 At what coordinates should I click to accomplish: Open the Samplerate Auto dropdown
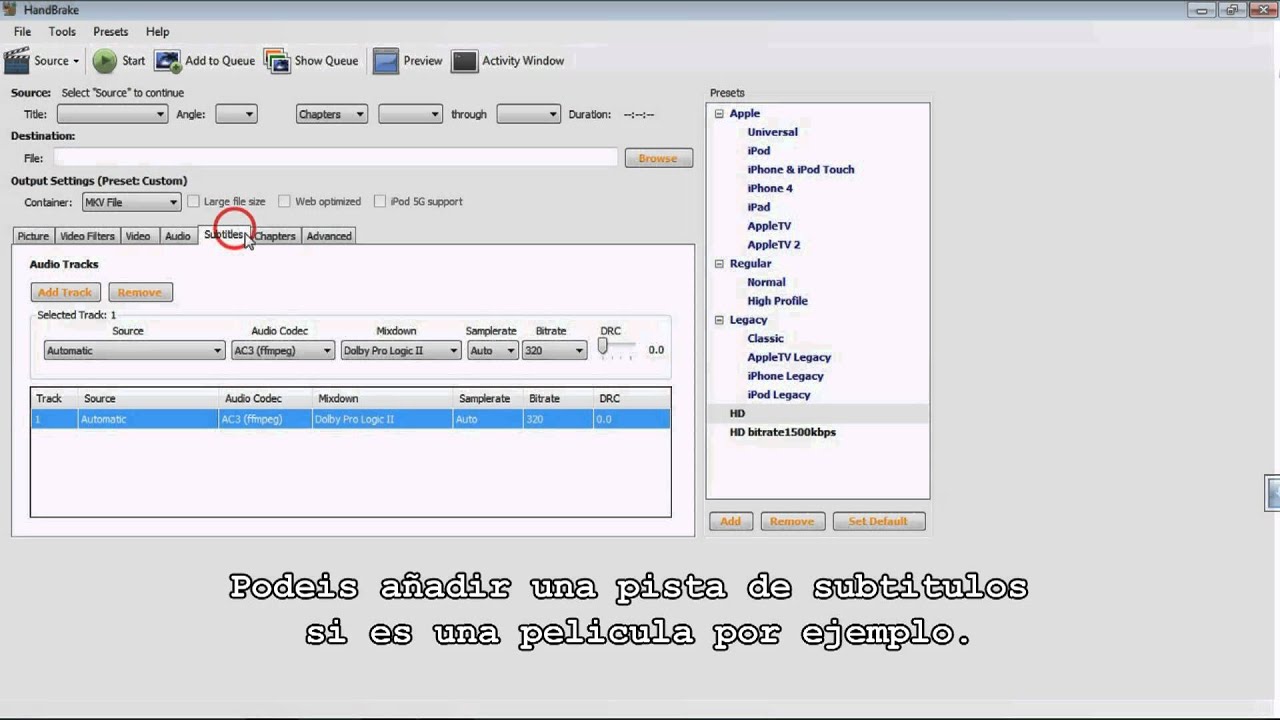pos(492,350)
